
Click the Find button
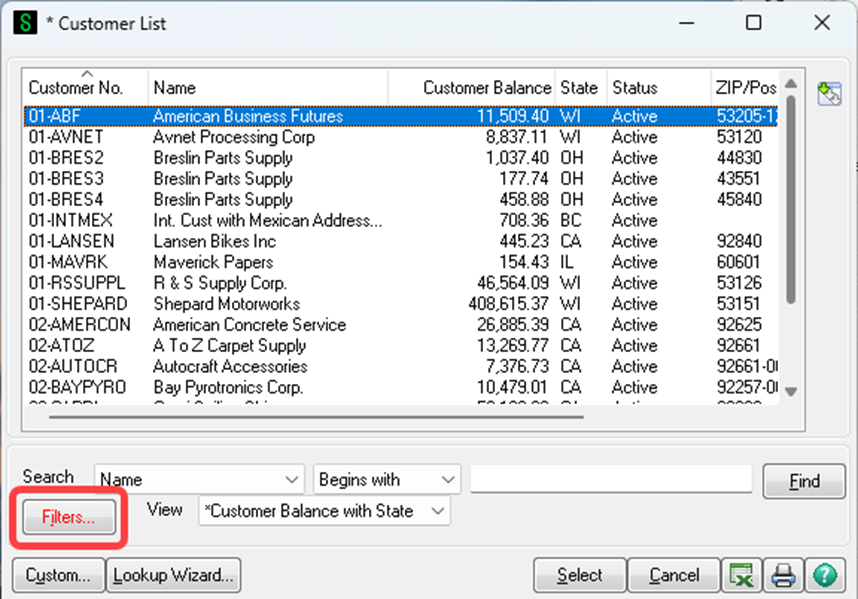[804, 481]
